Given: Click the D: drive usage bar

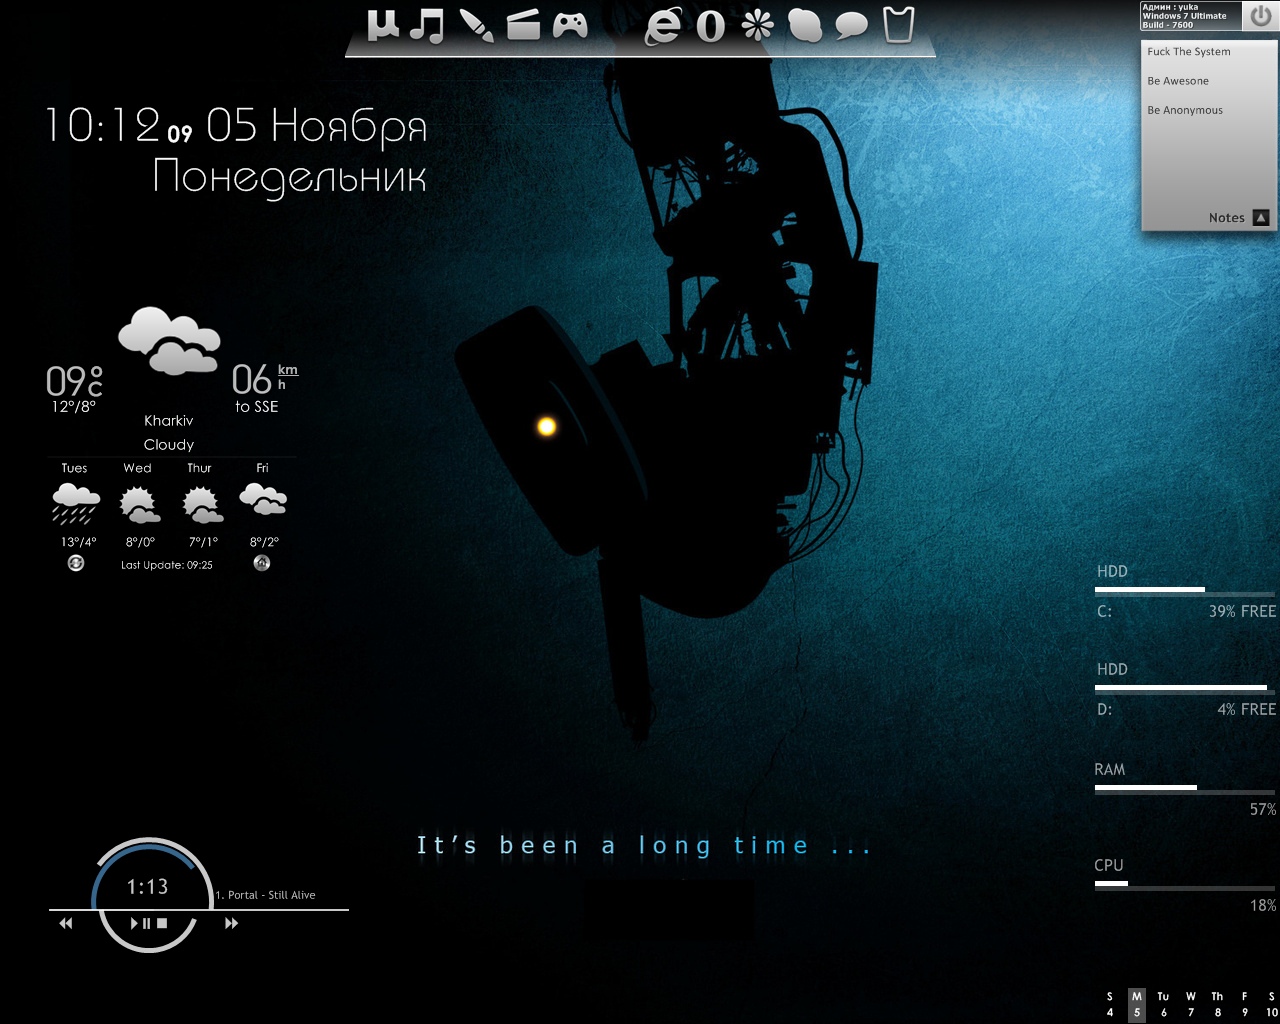Looking at the screenshot, I should pos(1185,689).
